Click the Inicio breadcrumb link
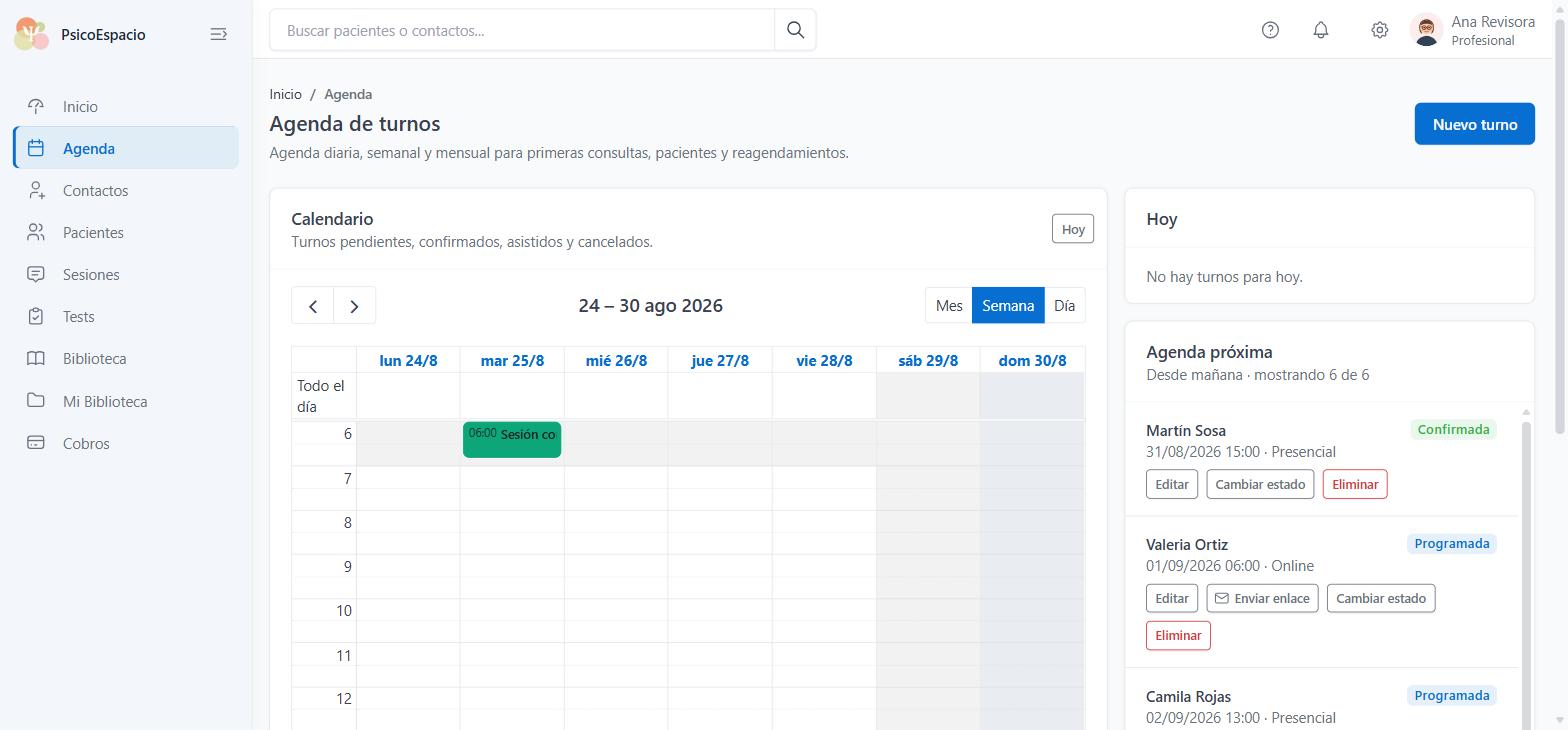This screenshot has width=1568, height=730. coord(285,94)
